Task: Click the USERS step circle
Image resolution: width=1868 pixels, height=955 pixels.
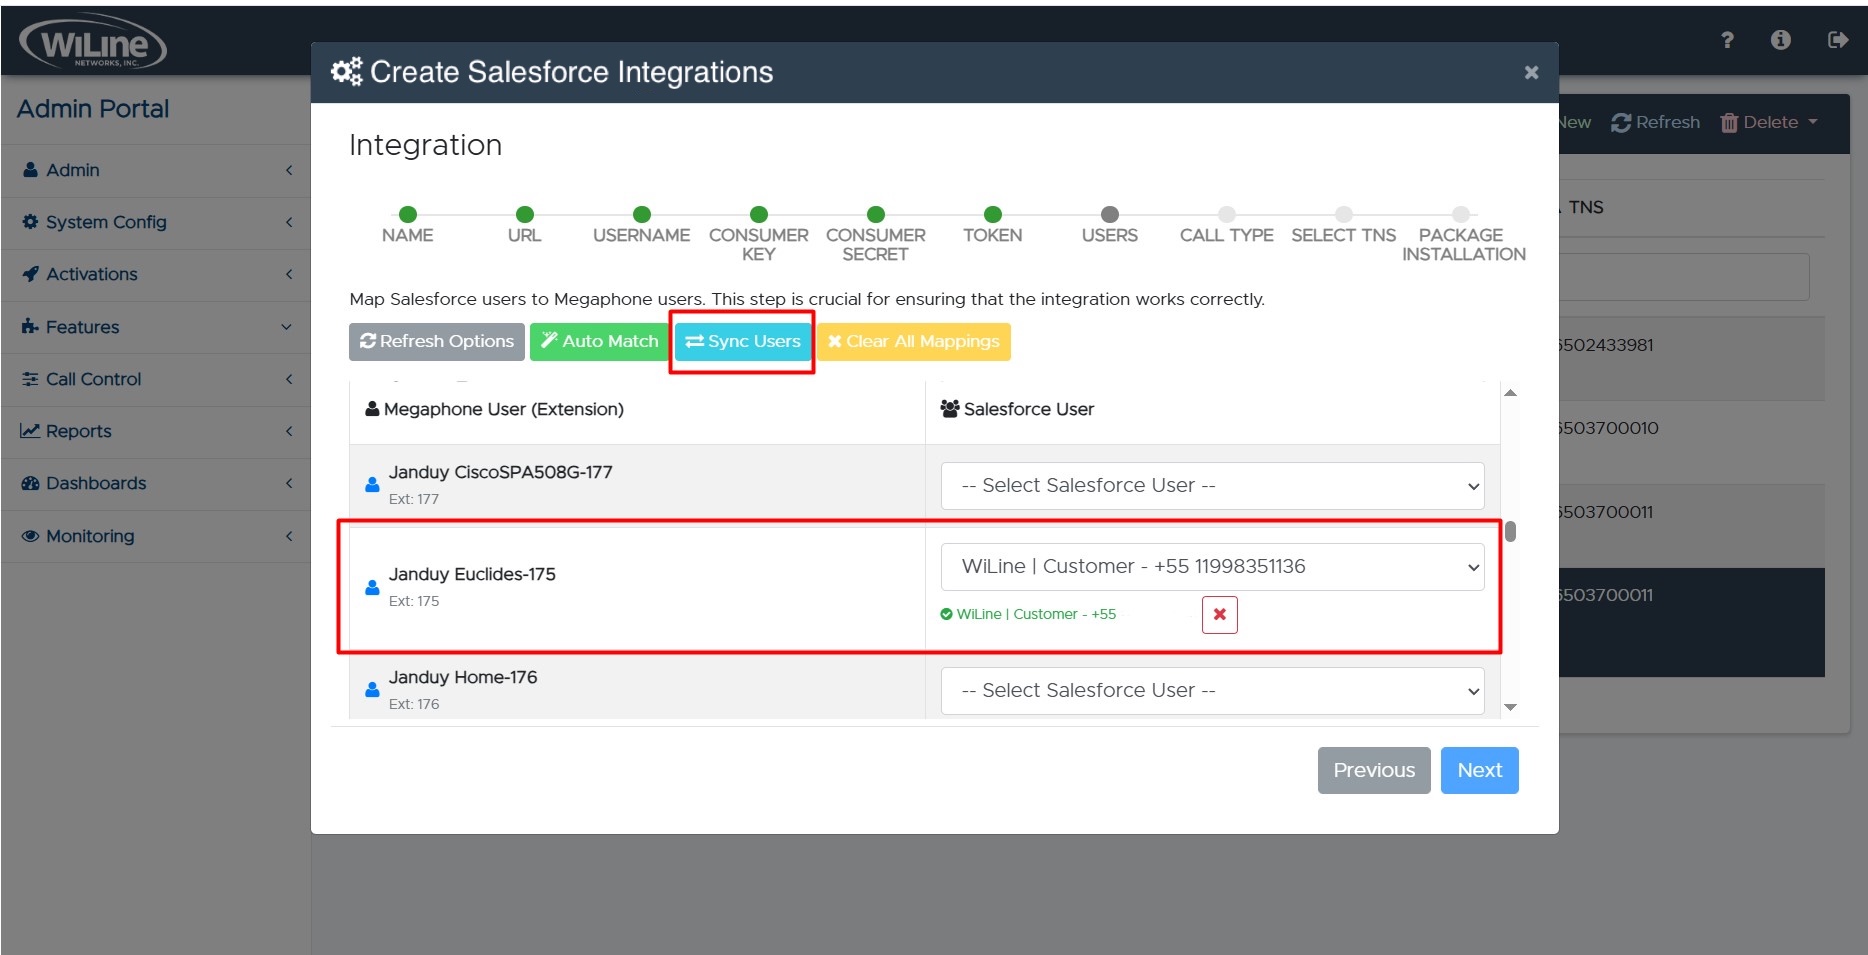Action: (x=1109, y=214)
